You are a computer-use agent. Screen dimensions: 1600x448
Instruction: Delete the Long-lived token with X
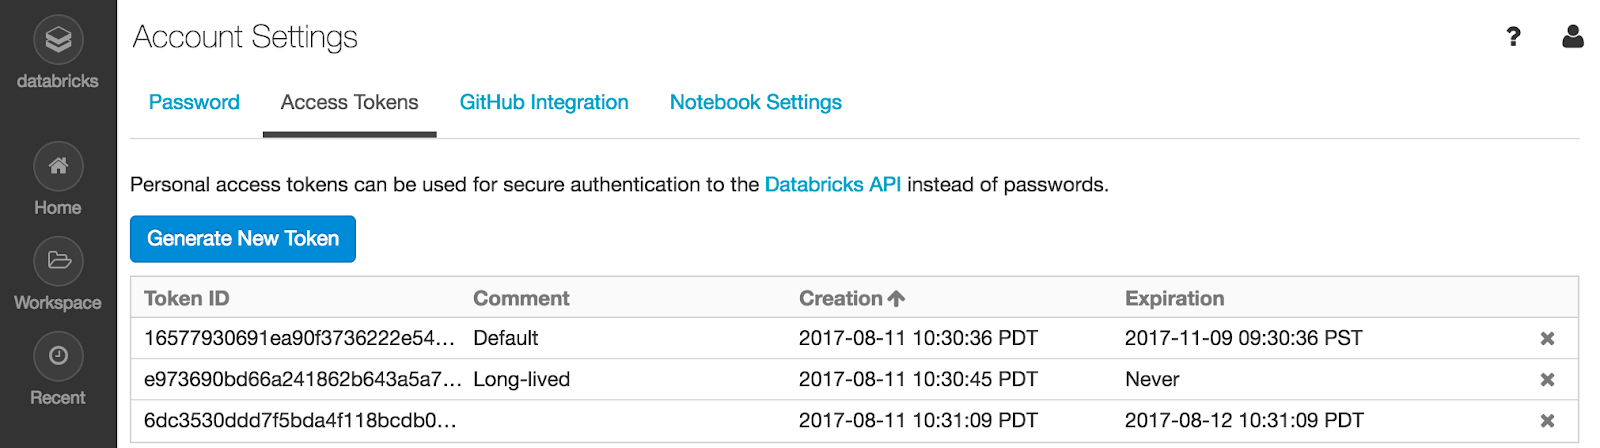pos(1547,380)
